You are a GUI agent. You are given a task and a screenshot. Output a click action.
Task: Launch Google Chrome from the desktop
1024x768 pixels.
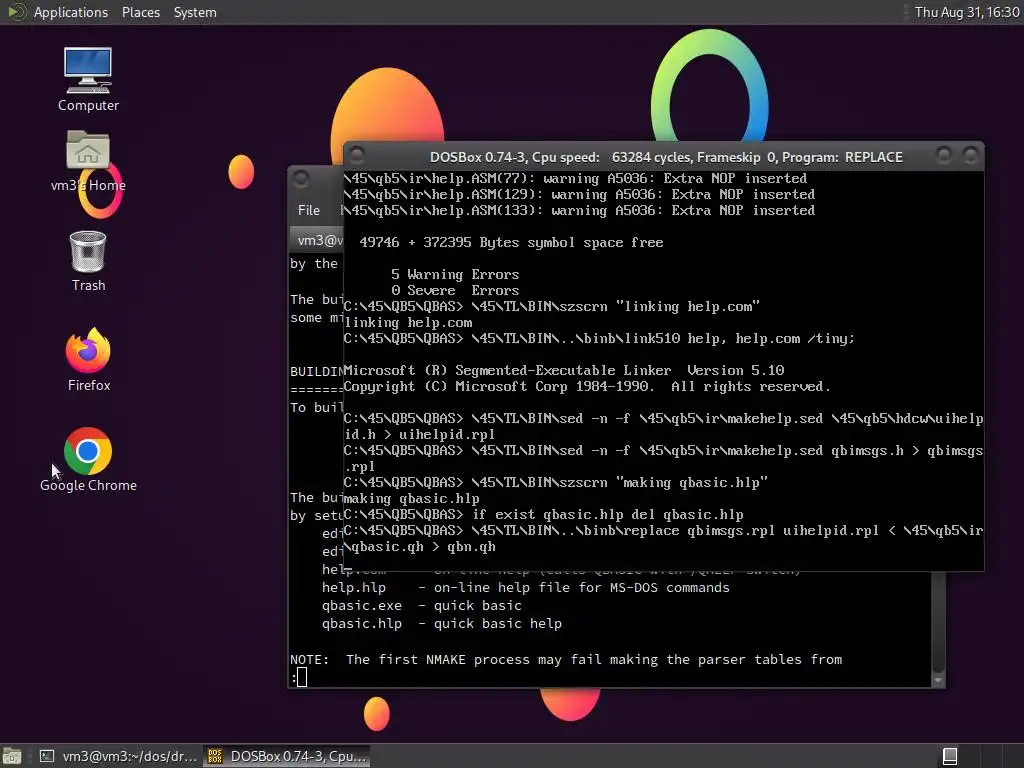pyautogui.click(x=88, y=460)
